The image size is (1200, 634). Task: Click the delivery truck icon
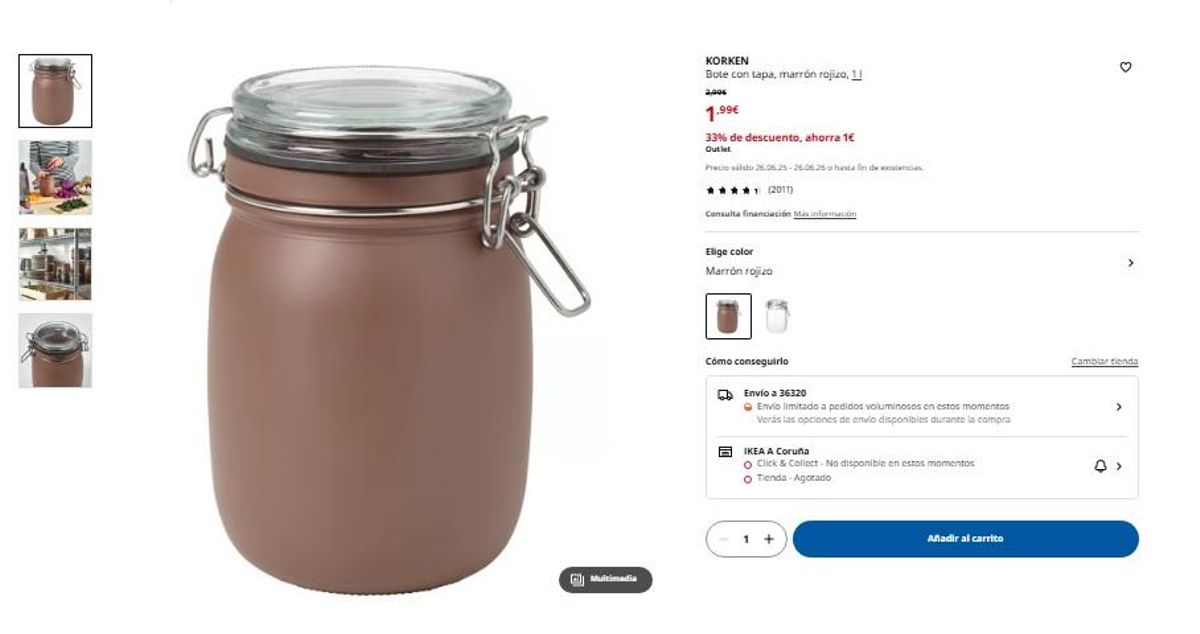point(725,395)
